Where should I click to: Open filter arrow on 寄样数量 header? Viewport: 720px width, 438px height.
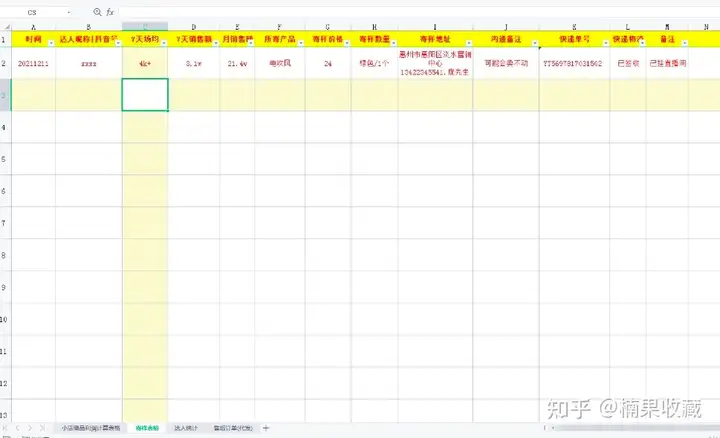click(x=394, y=43)
